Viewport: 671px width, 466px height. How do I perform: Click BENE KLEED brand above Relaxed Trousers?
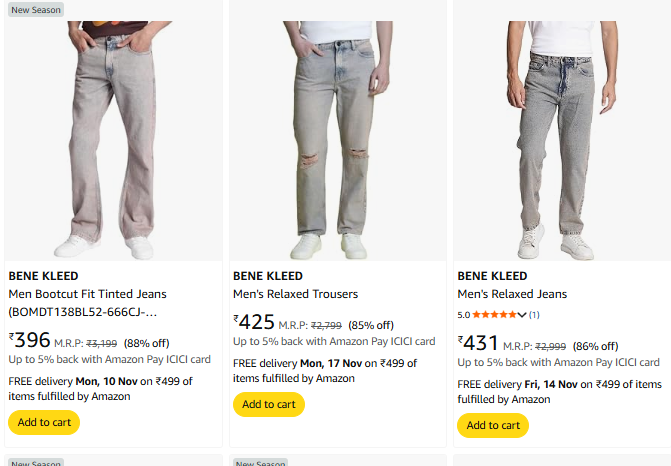tap(267, 276)
